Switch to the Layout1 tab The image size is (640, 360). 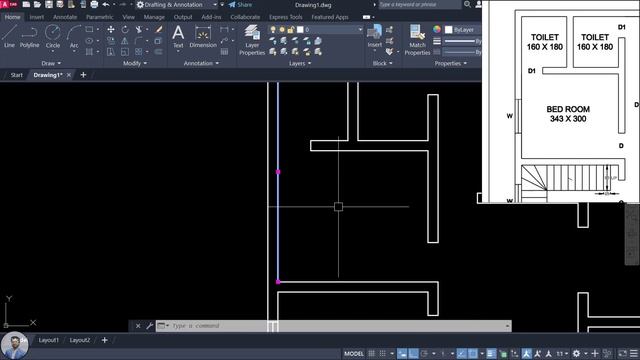pos(49,340)
